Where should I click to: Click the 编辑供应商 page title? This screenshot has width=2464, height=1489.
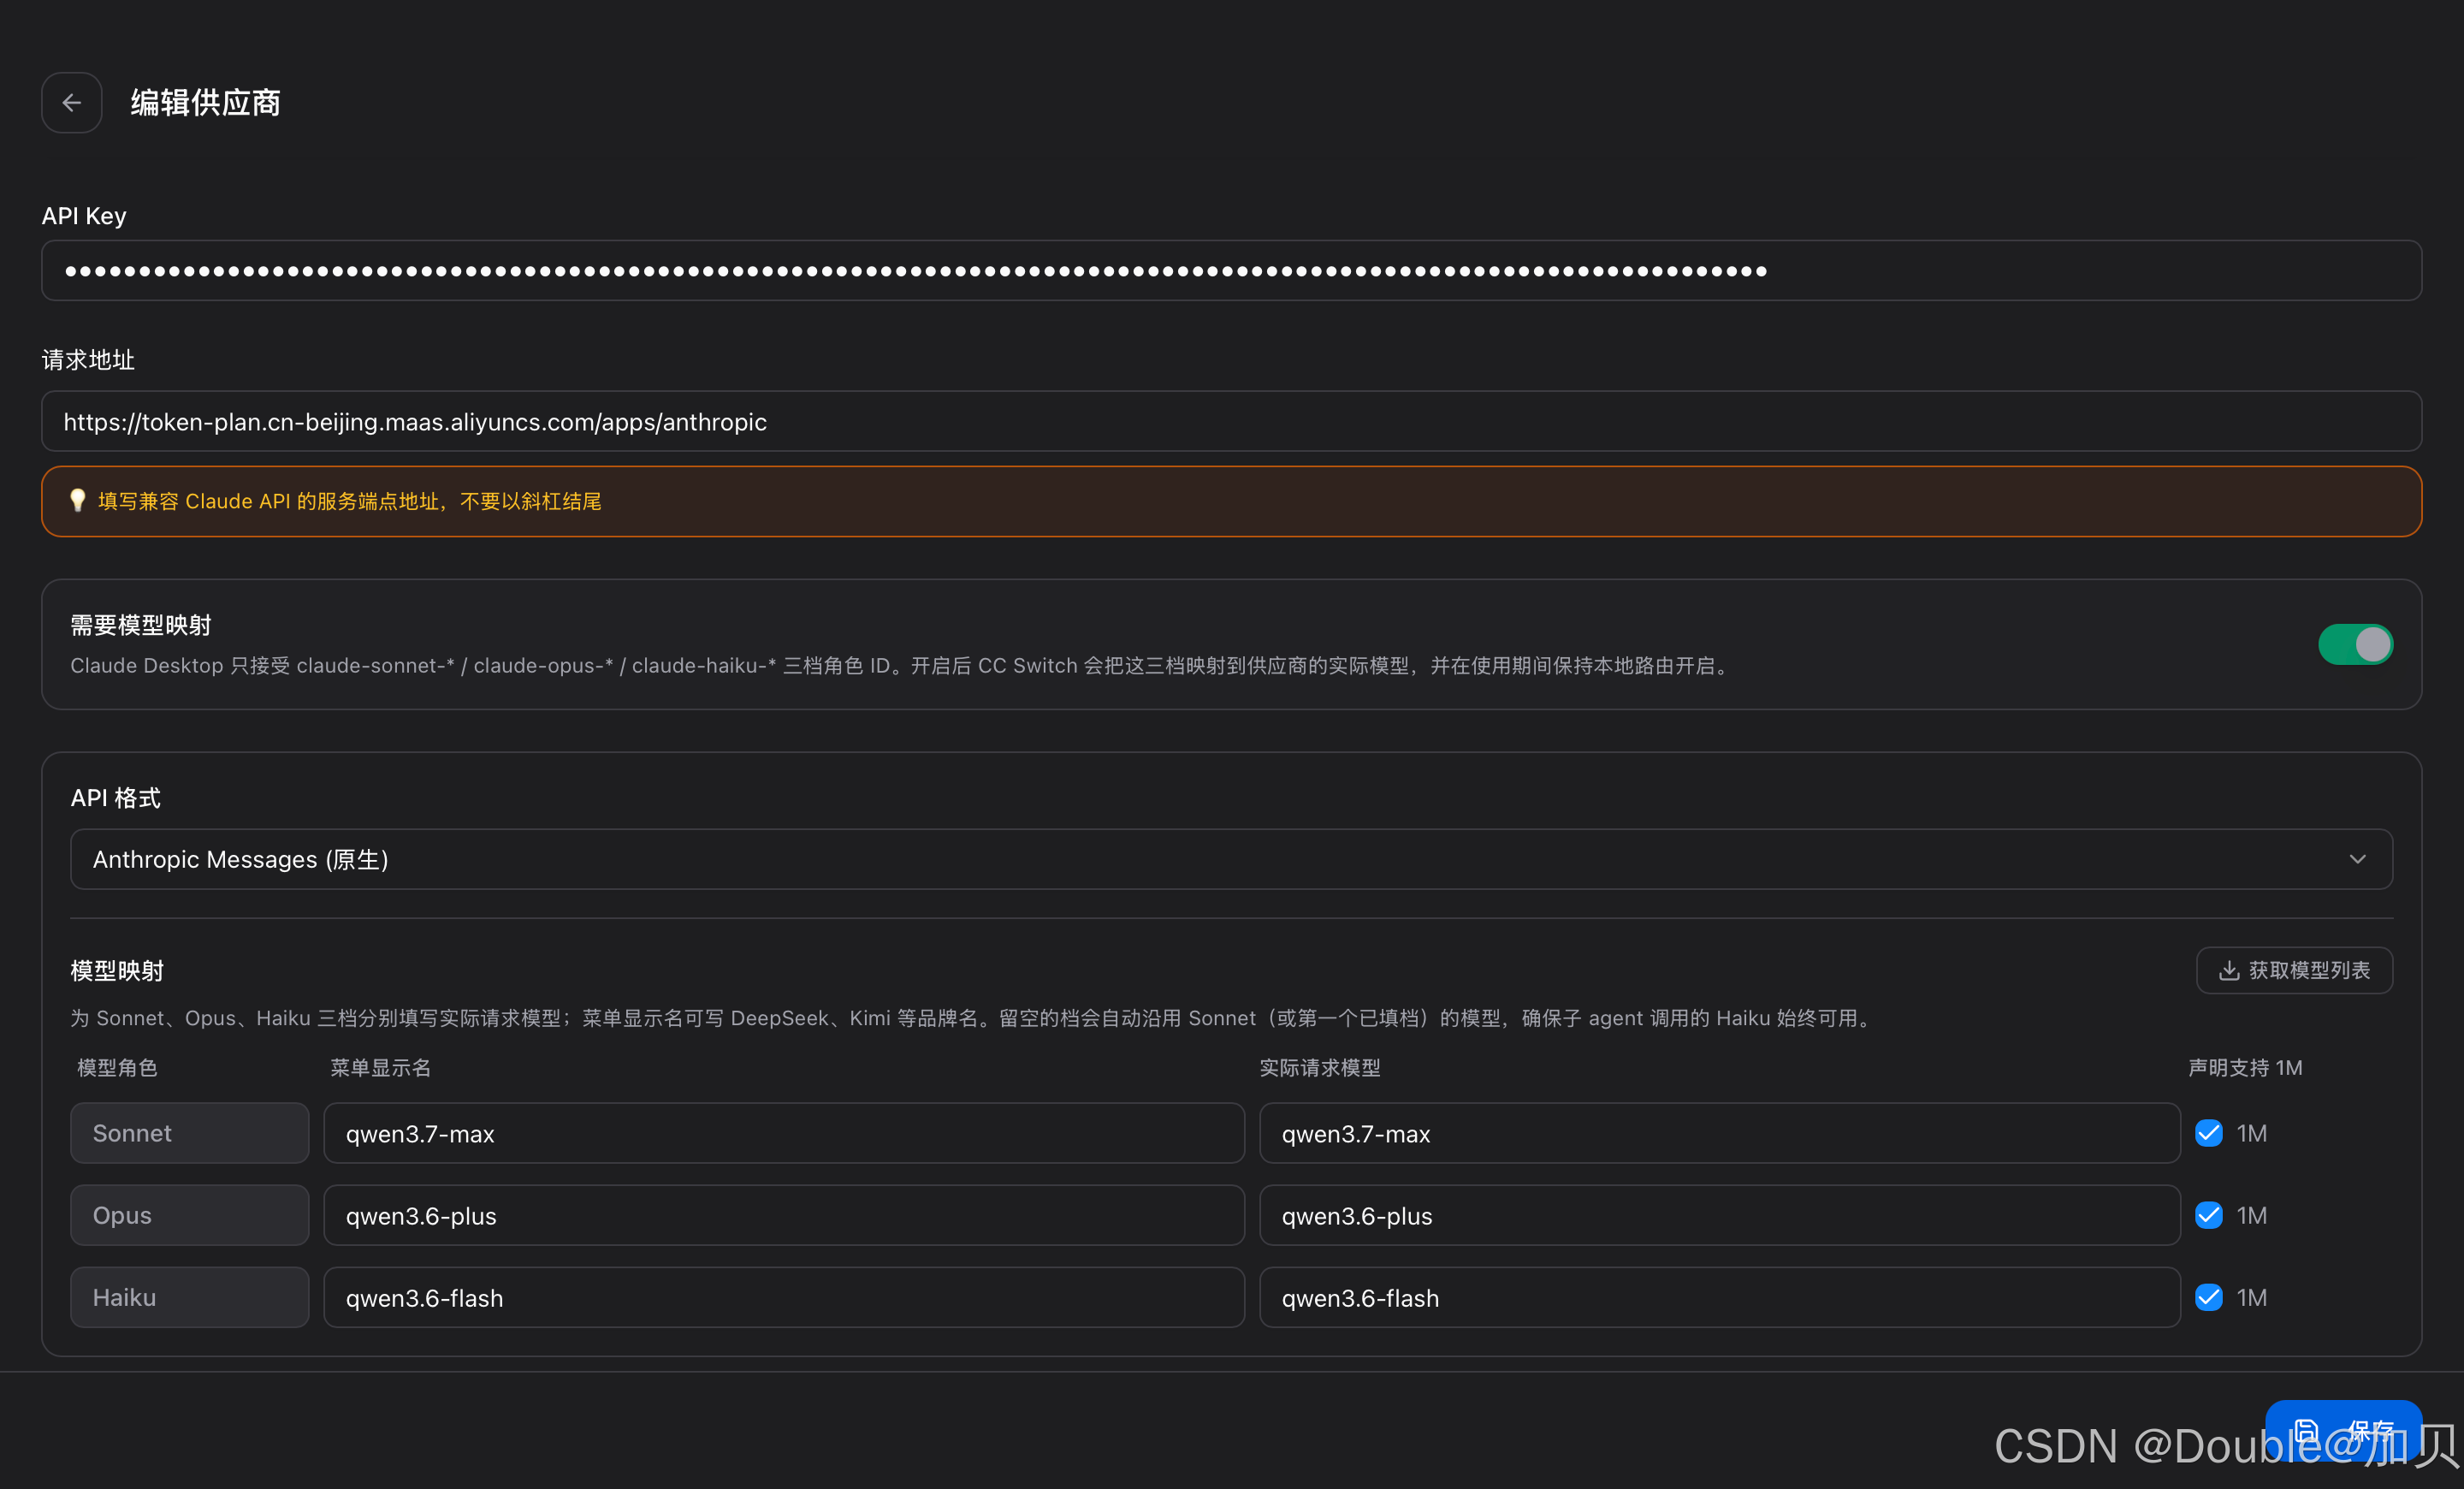point(205,103)
